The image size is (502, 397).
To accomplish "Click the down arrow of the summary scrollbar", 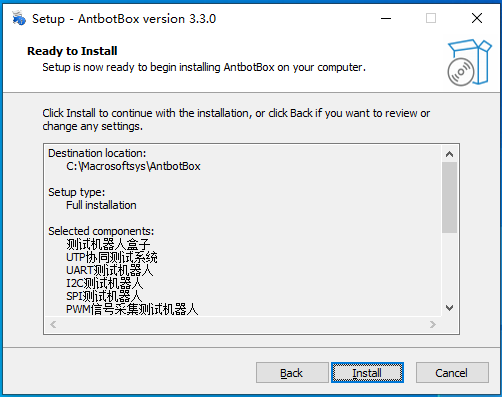I will [449, 308].
